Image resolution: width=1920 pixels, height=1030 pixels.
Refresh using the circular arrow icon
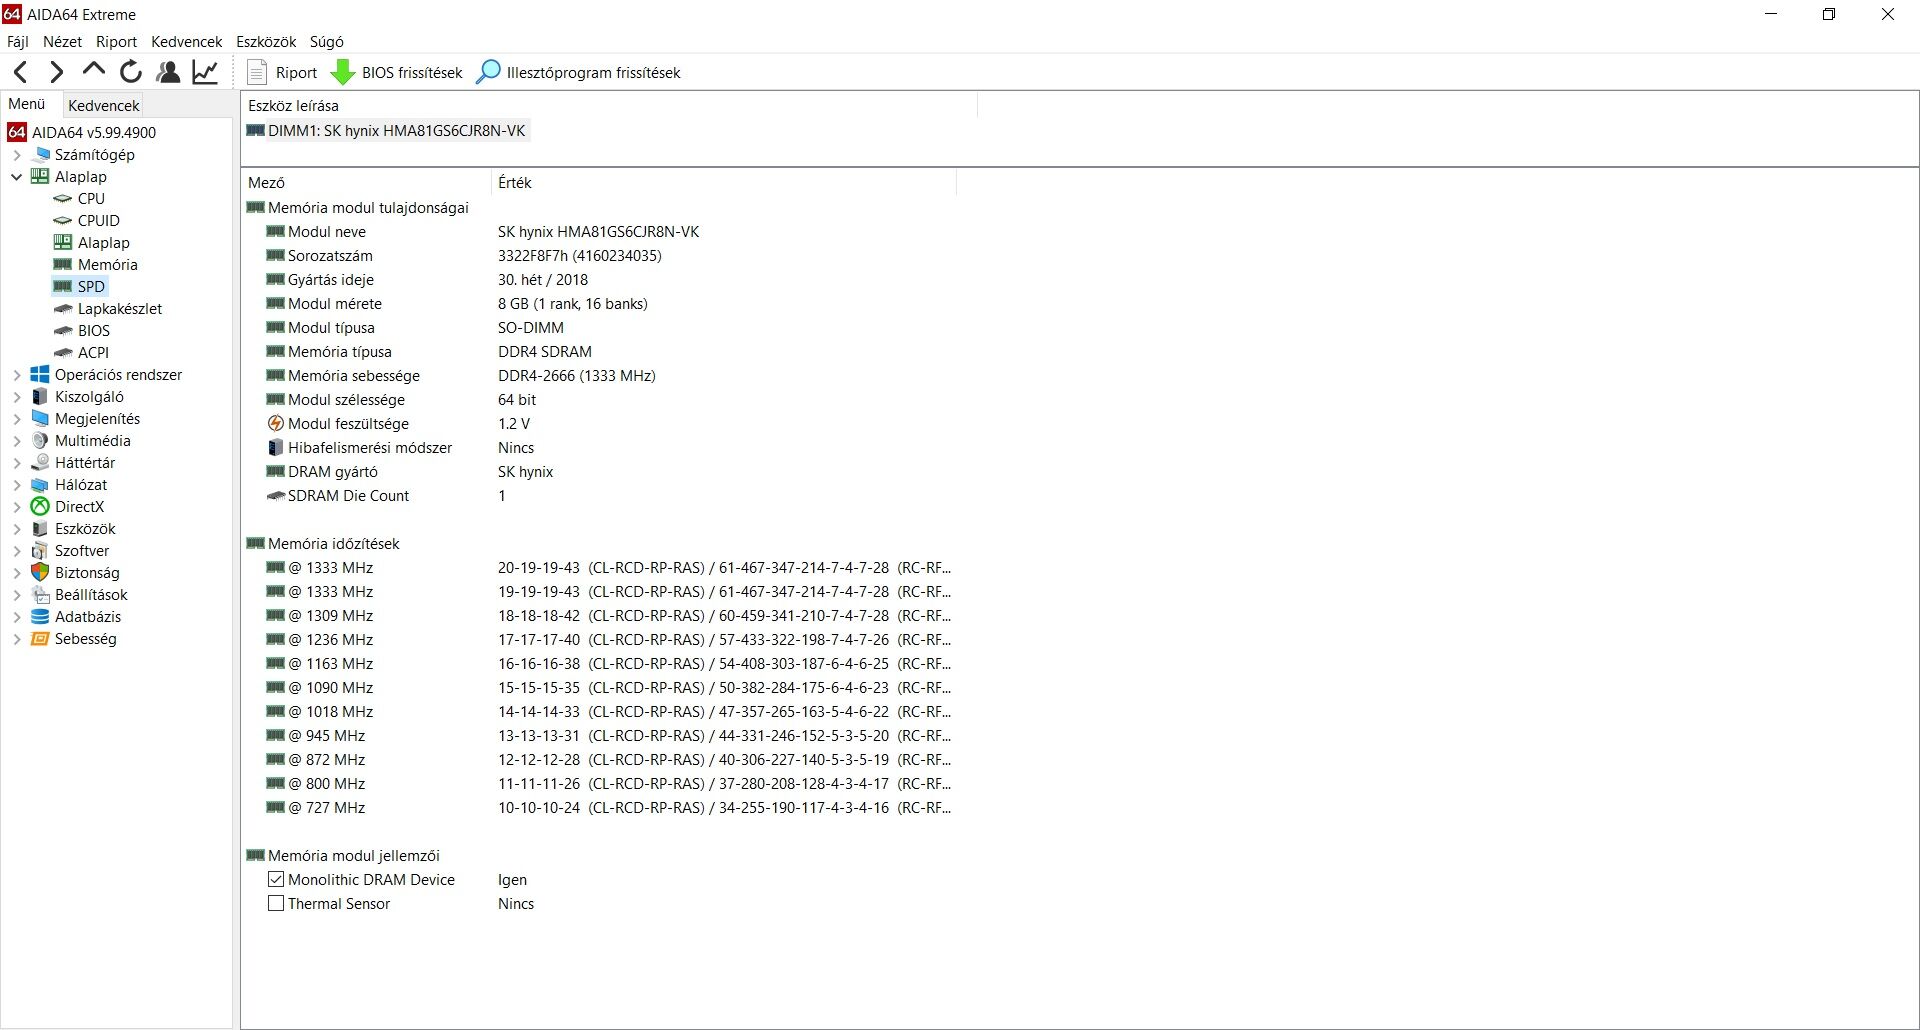point(131,72)
